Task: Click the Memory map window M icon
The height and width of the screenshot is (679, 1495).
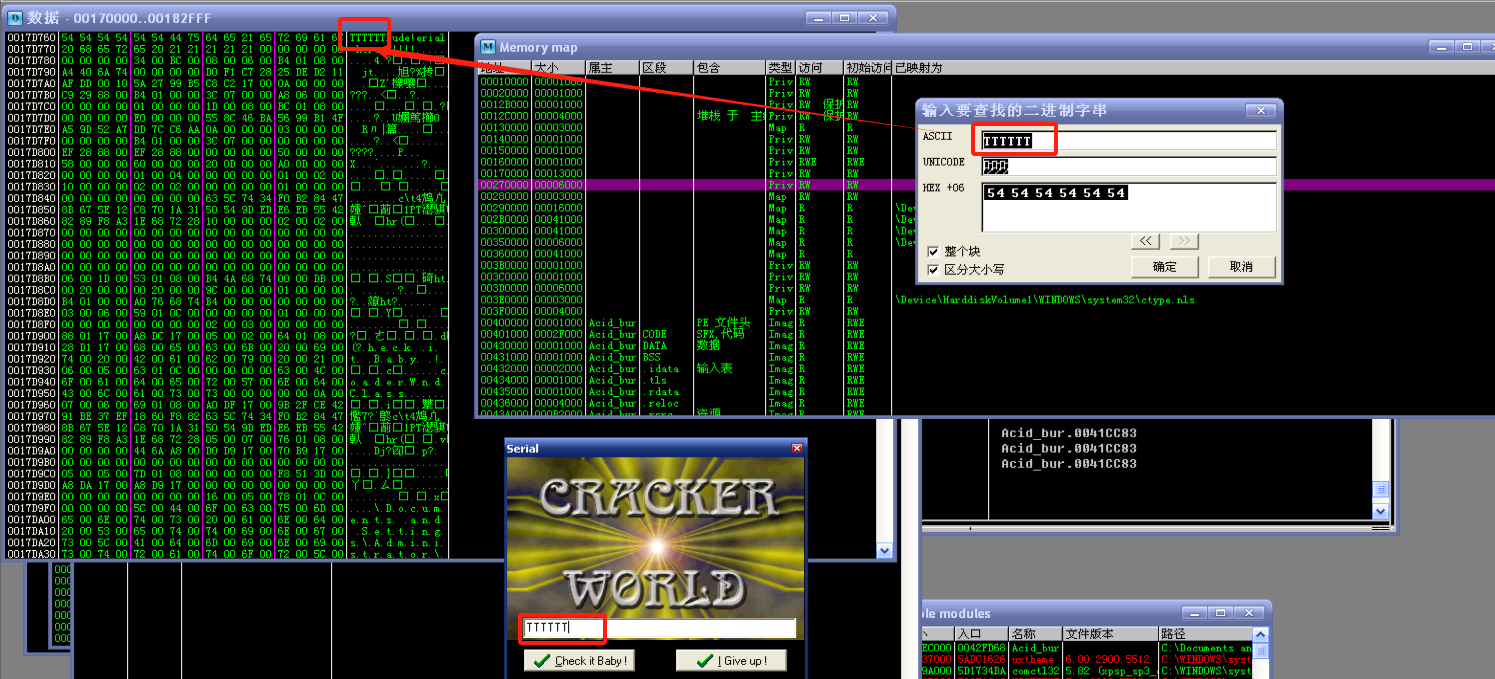Action: click(488, 47)
